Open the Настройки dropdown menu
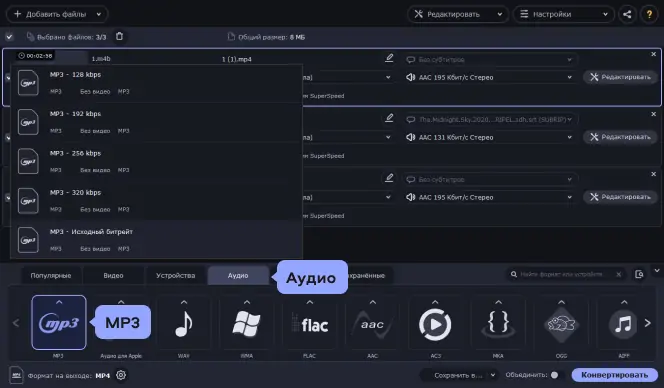This screenshot has height=388, width=664. pyautogui.click(x=564, y=14)
